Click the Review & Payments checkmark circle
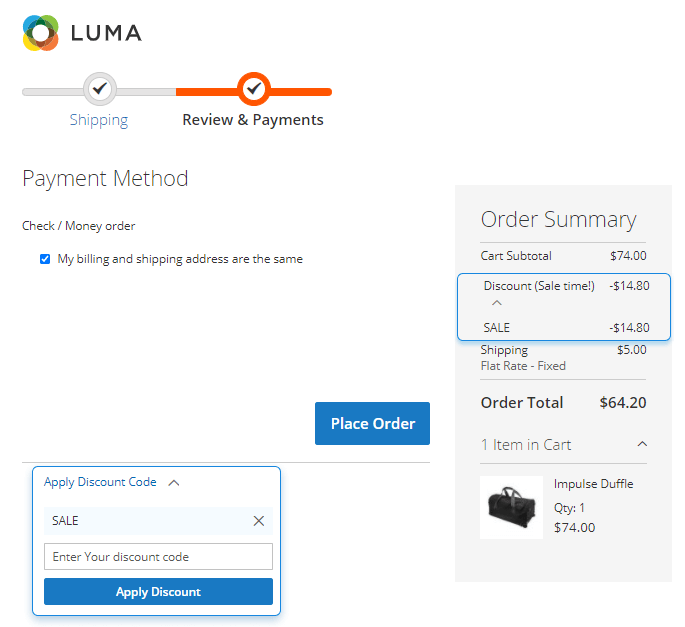685x627 pixels. (254, 89)
